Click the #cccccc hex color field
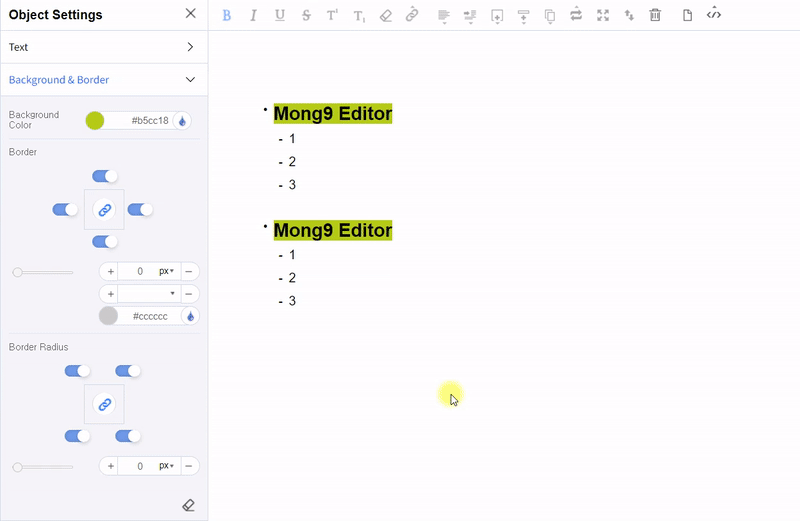Screen dimensions: 800x521 [149, 316]
